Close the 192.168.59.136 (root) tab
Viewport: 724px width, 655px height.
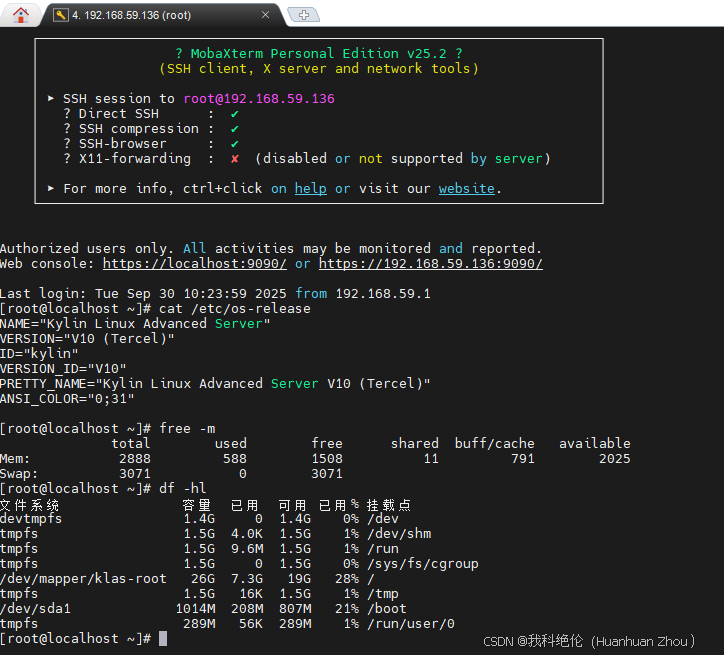(265, 15)
